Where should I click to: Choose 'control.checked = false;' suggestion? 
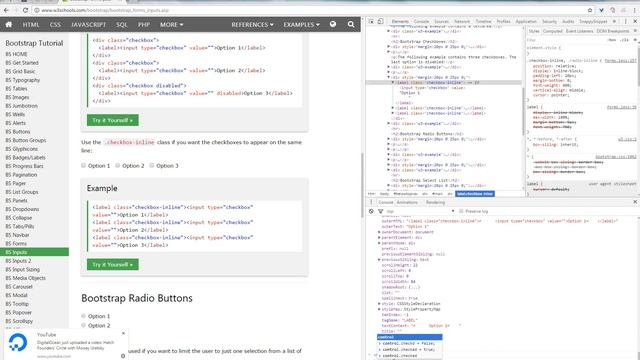[409, 343]
